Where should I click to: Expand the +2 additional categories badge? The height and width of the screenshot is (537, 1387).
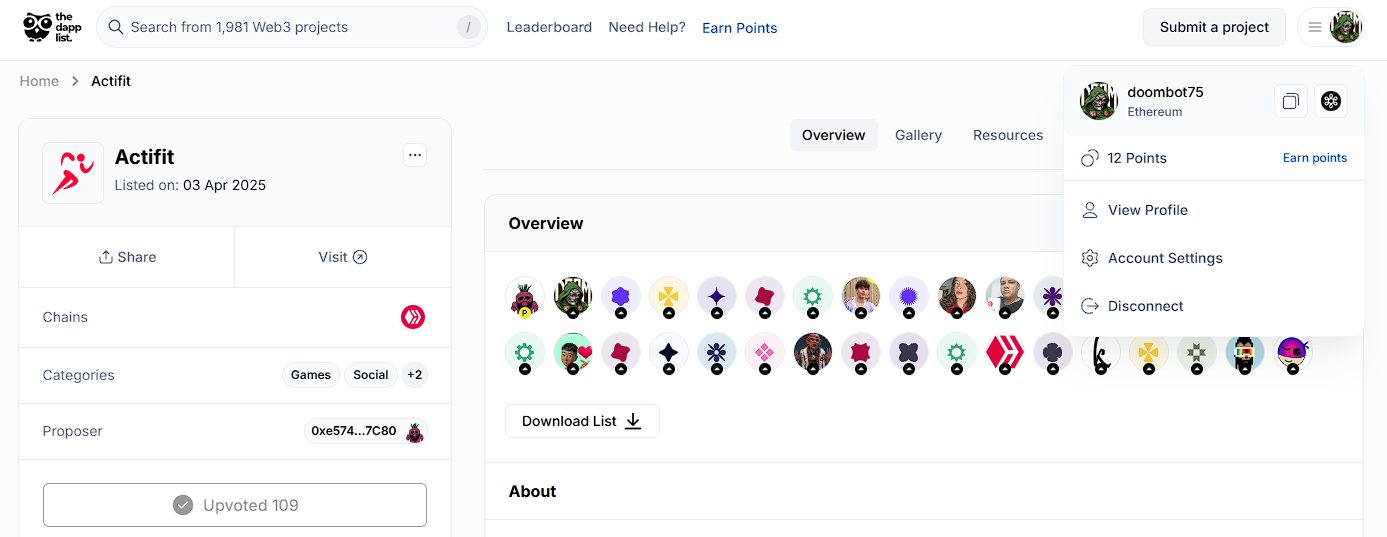coord(414,375)
